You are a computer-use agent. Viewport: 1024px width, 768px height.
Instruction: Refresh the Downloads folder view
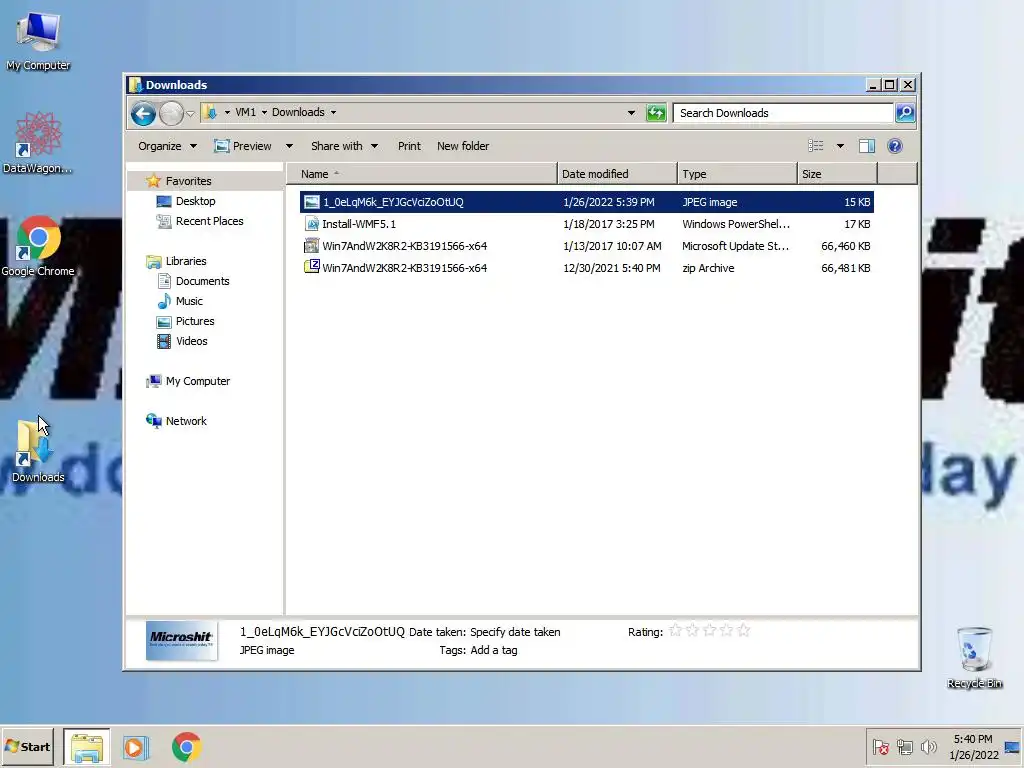656,113
